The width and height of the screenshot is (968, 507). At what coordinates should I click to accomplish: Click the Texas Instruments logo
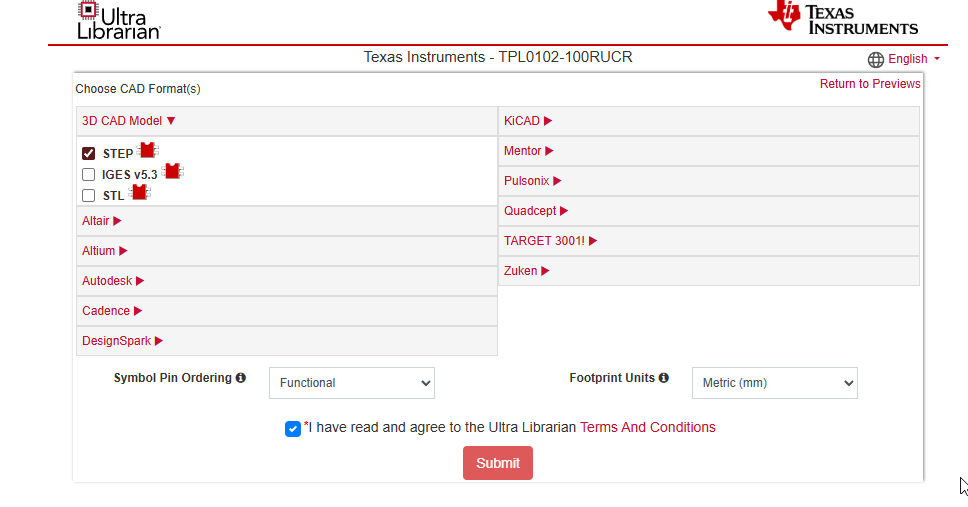pos(843,17)
